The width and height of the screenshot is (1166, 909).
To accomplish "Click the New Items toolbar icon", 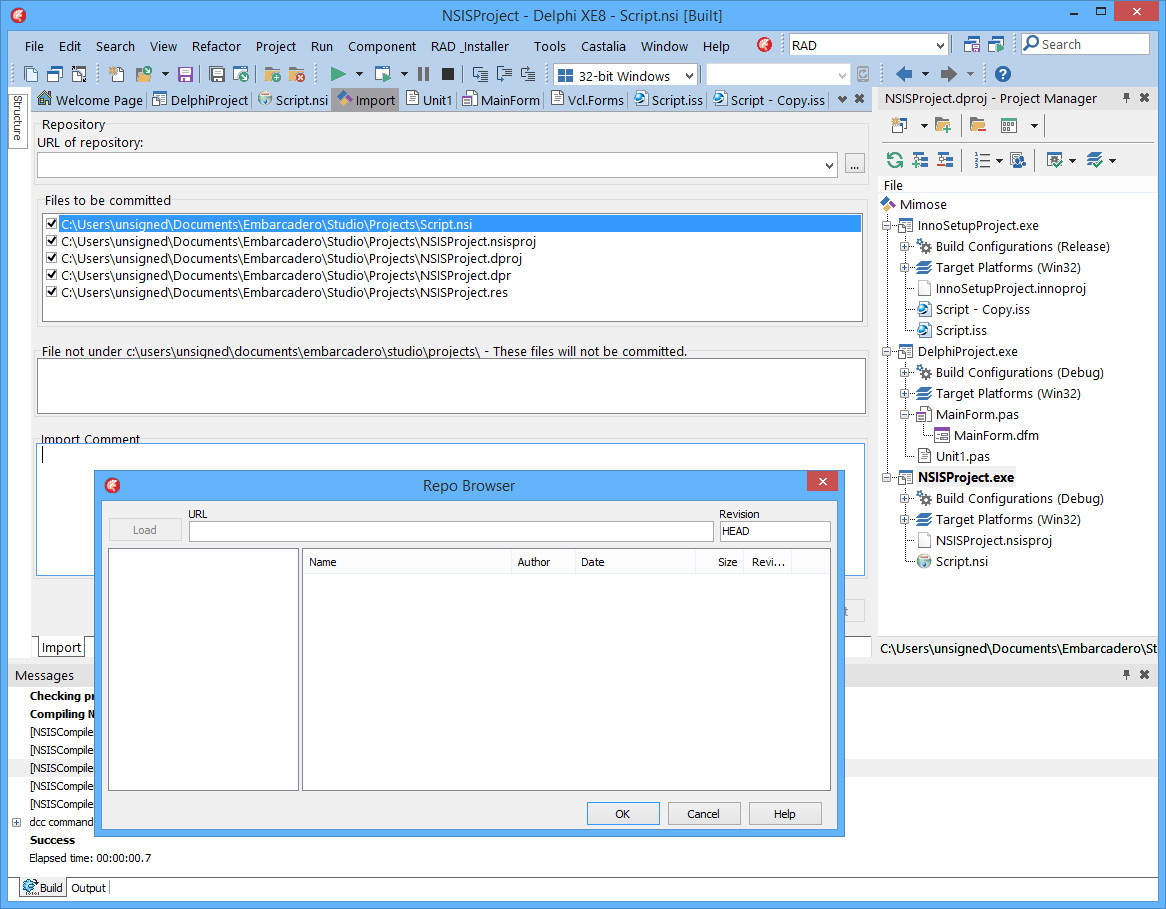I will coord(117,74).
